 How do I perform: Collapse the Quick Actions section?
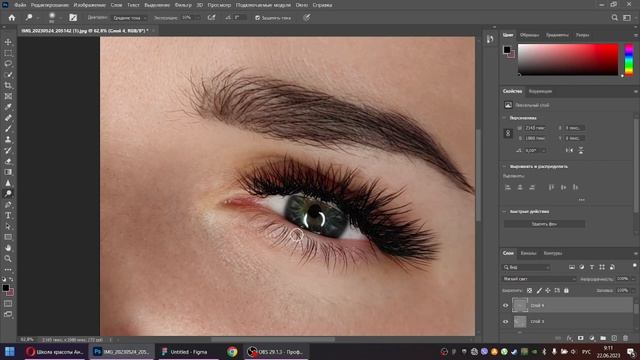click(x=504, y=212)
